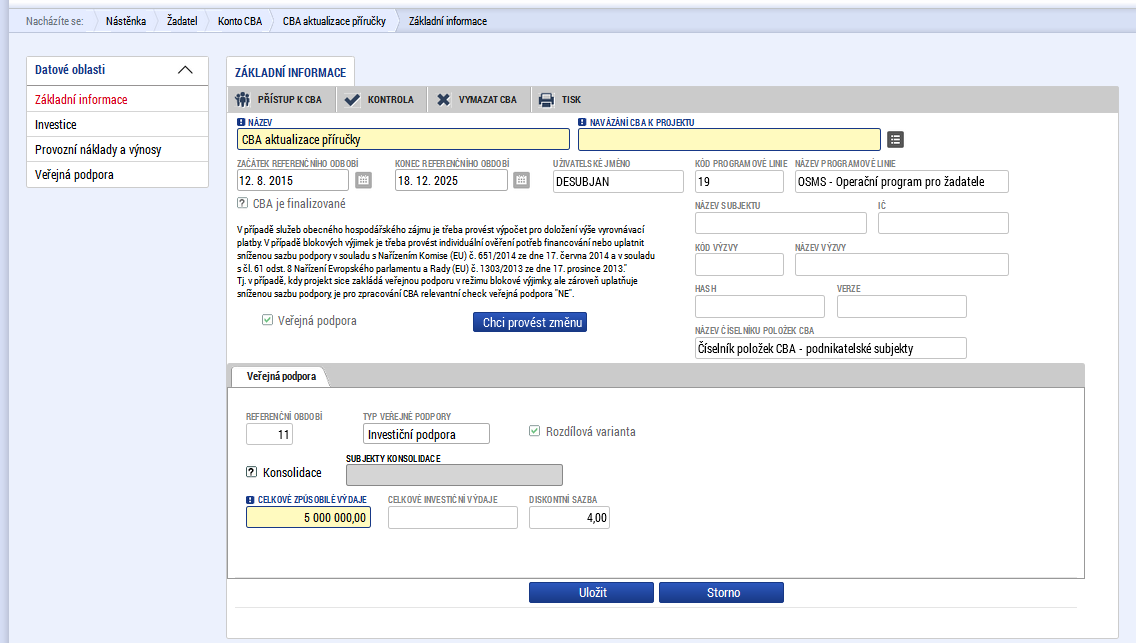Click Chci provést změnu button
1136x643 pixels.
pyautogui.click(x=530, y=322)
